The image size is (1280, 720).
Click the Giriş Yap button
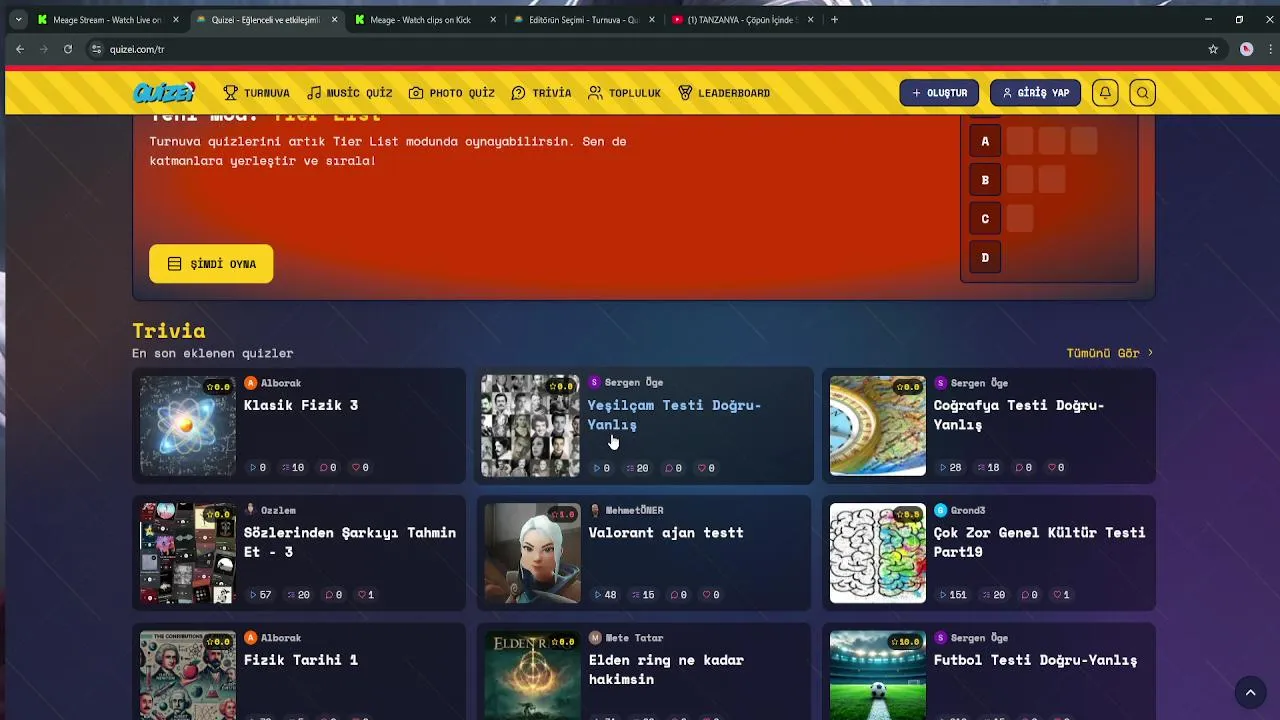click(1035, 93)
